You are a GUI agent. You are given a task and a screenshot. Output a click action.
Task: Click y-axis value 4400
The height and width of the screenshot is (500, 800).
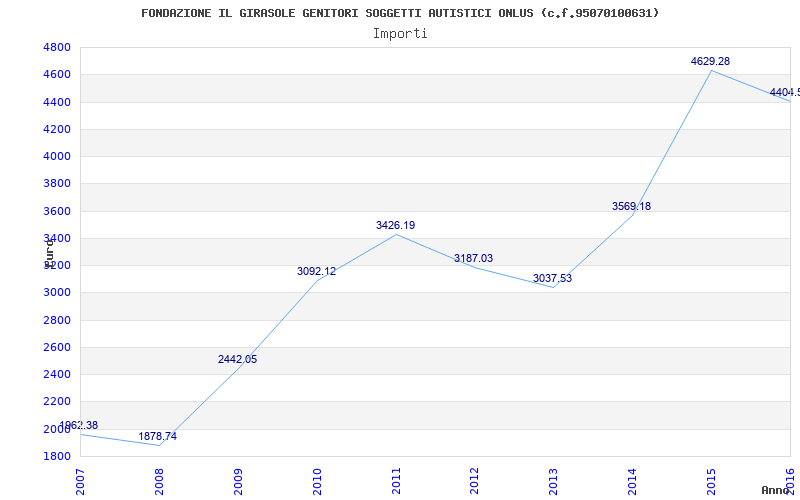(x=57, y=102)
